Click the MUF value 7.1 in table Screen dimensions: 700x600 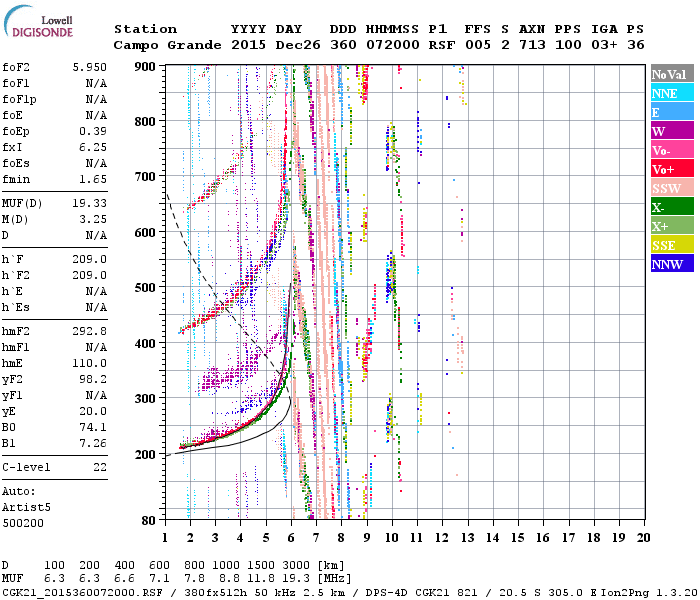(x=159, y=579)
